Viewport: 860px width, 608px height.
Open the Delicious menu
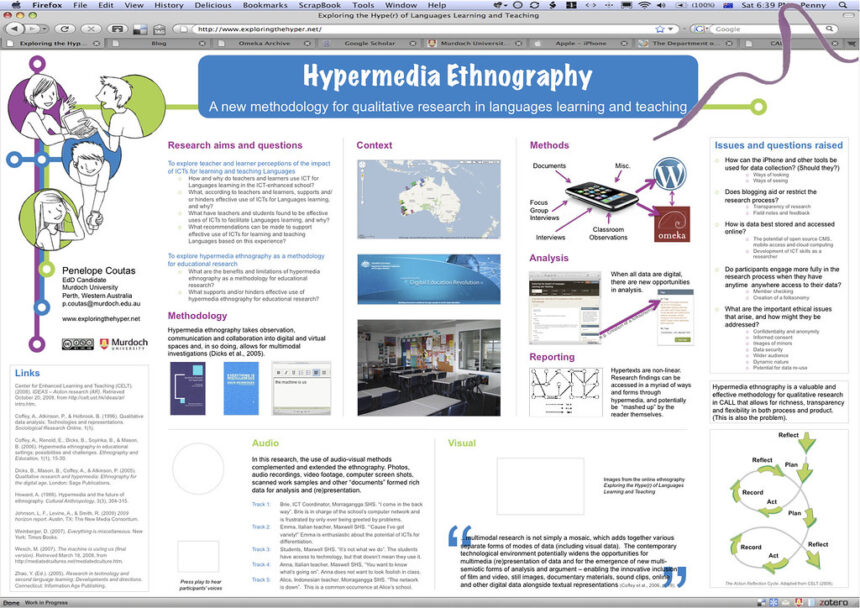[213, 5]
